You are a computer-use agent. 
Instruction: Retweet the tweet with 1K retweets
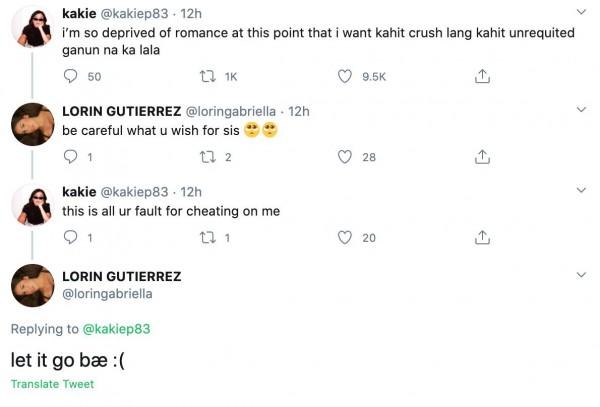click(208, 76)
